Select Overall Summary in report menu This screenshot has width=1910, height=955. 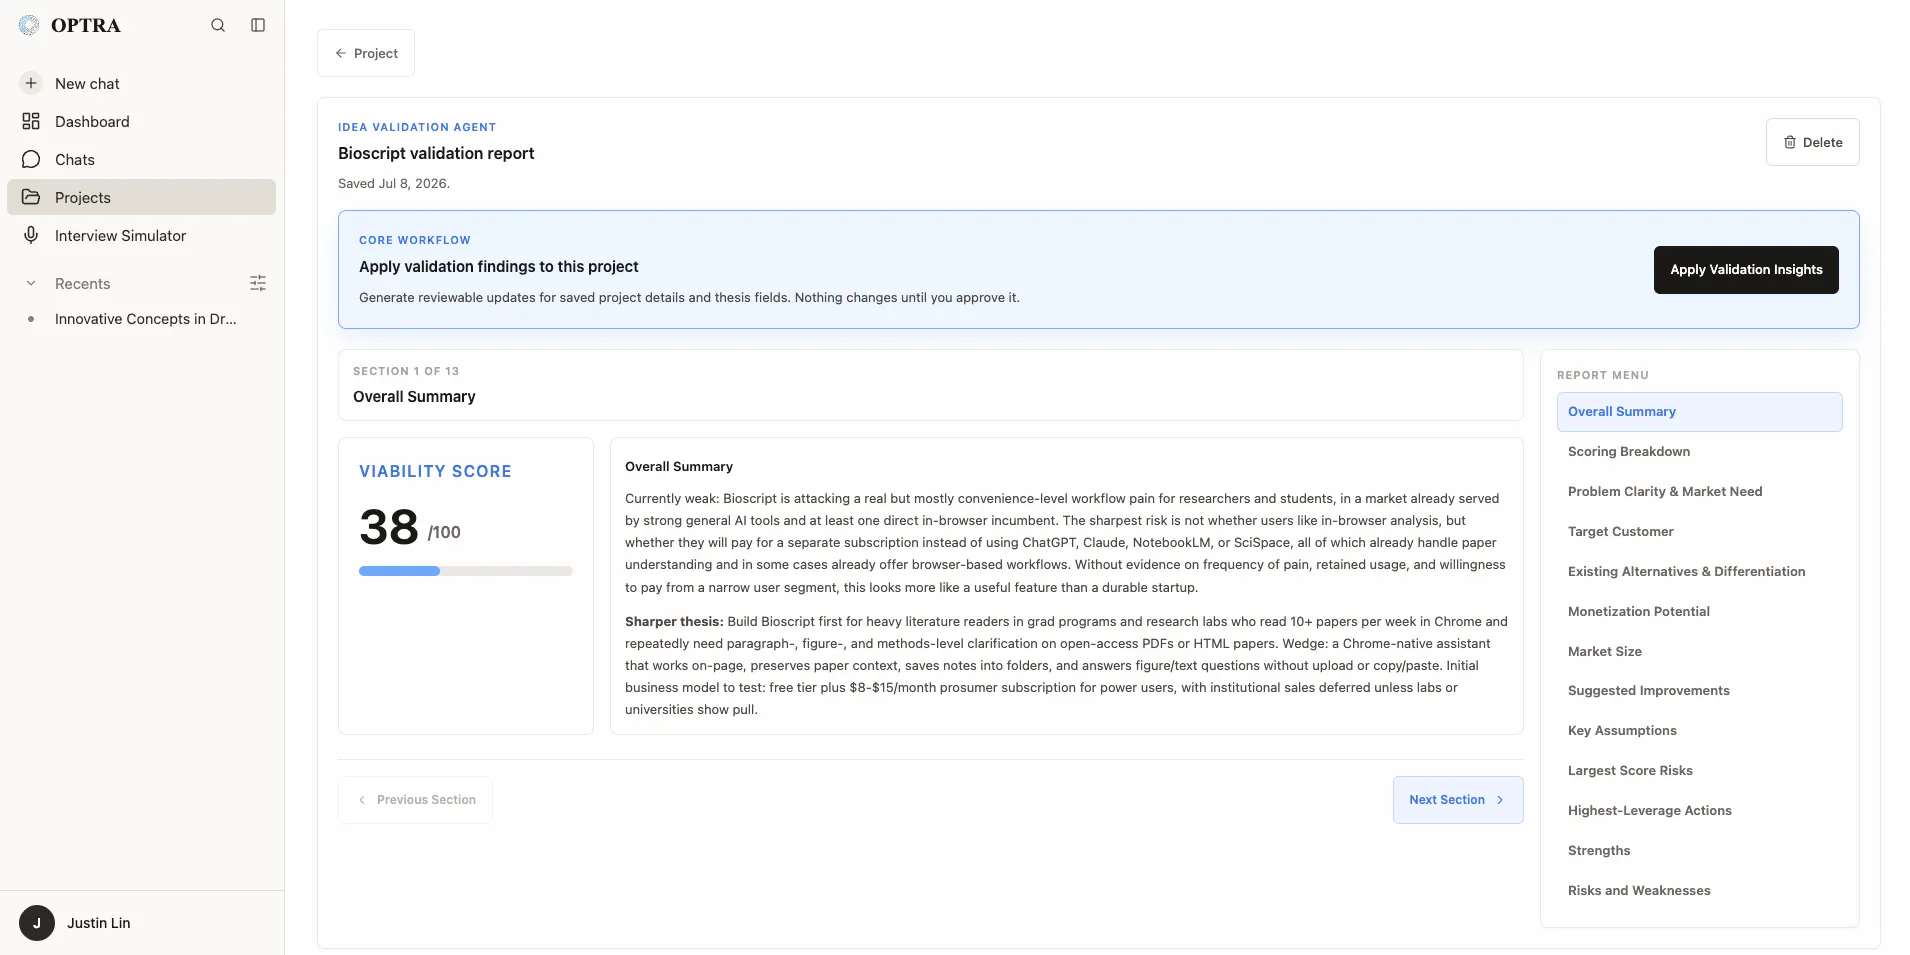pos(1699,412)
